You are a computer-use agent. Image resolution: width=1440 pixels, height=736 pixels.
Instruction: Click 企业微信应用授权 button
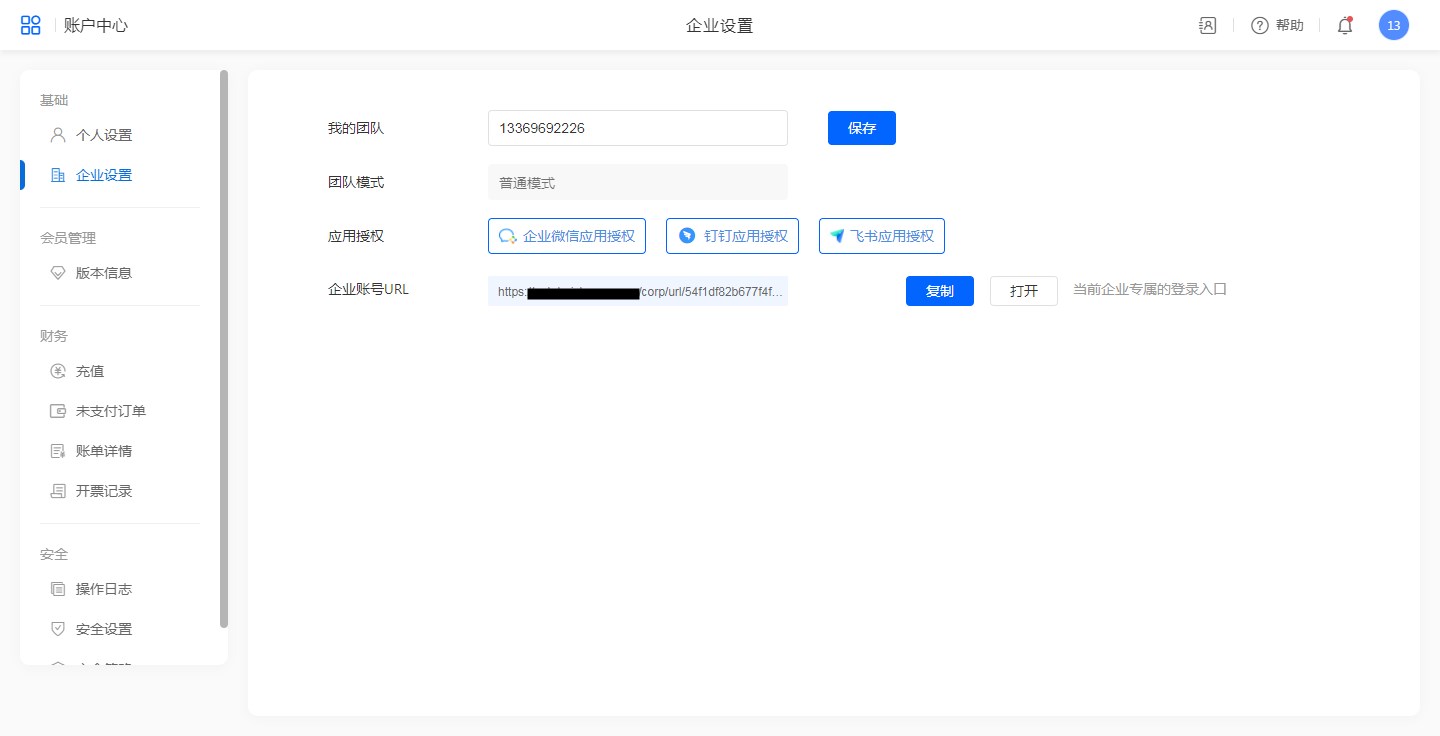point(567,236)
